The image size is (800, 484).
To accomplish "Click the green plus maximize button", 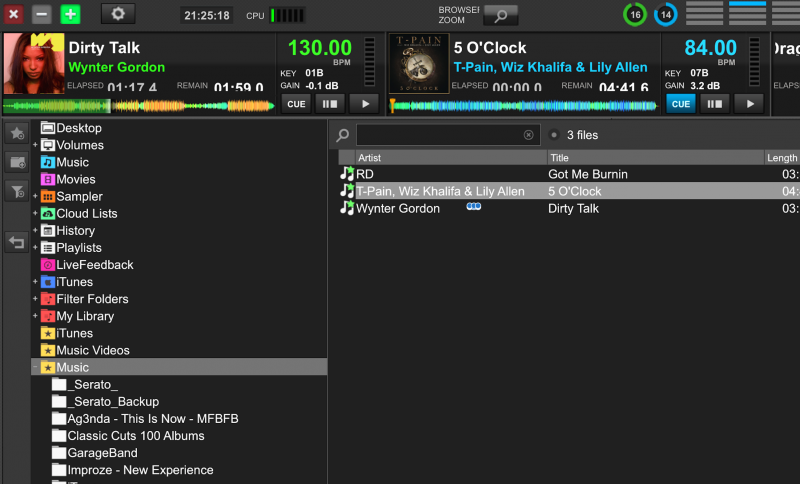I will [70, 14].
